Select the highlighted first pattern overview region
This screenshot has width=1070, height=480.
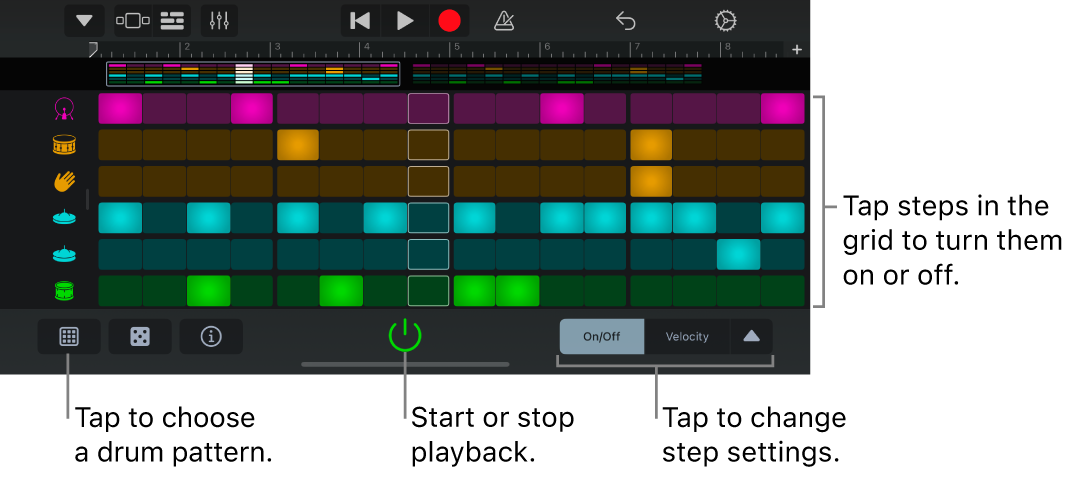253,74
